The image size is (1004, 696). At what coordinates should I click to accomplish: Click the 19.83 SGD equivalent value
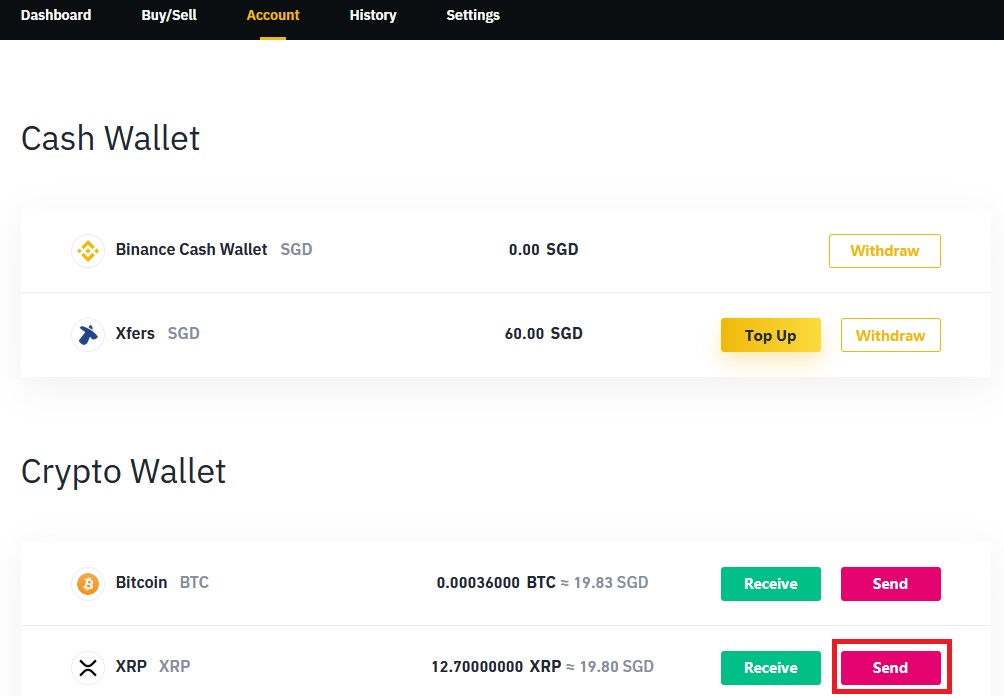click(x=611, y=582)
